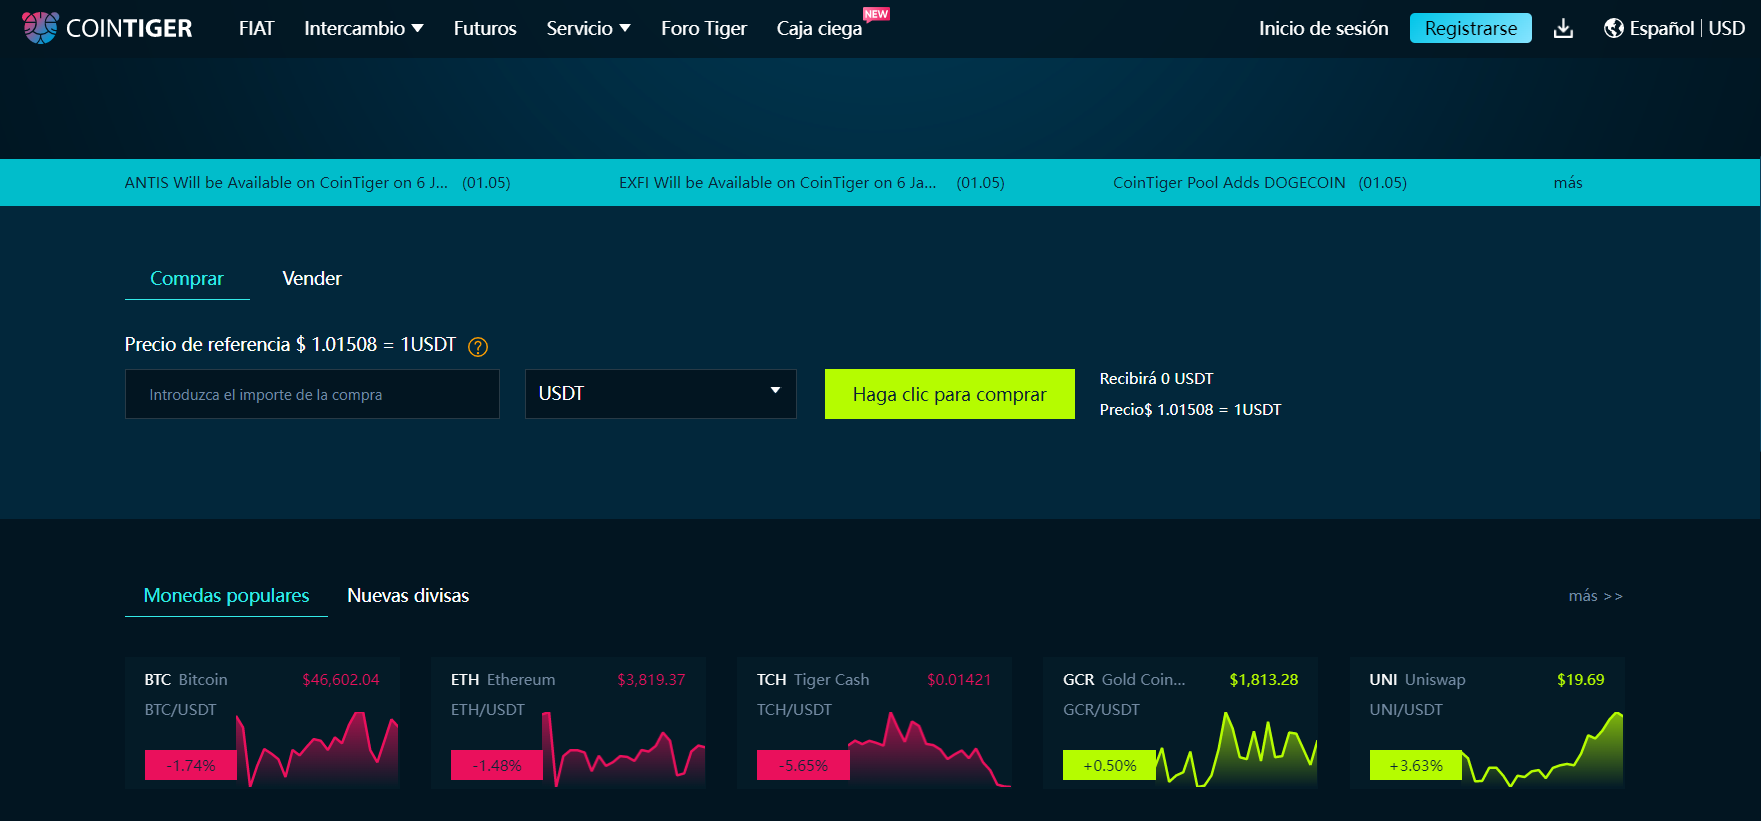The height and width of the screenshot is (821, 1761).
Task: Open the FIAT menu item
Action: click(256, 28)
